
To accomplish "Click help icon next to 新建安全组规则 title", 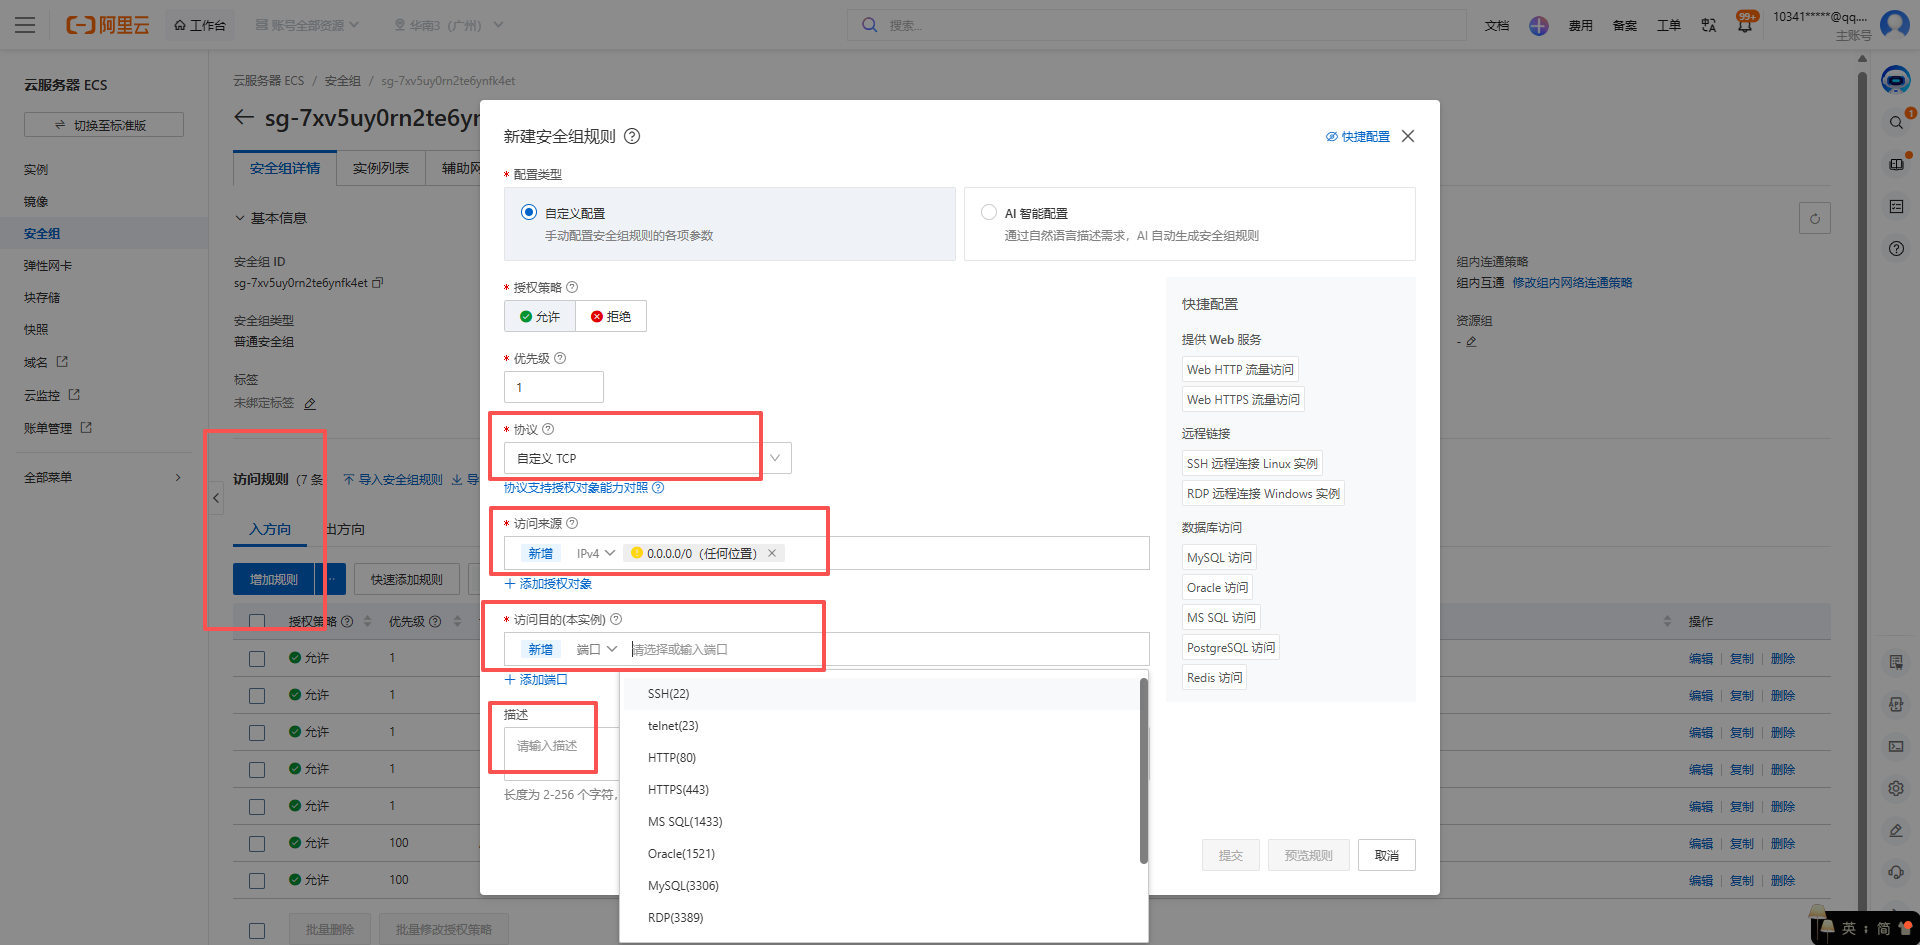I will point(632,136).
